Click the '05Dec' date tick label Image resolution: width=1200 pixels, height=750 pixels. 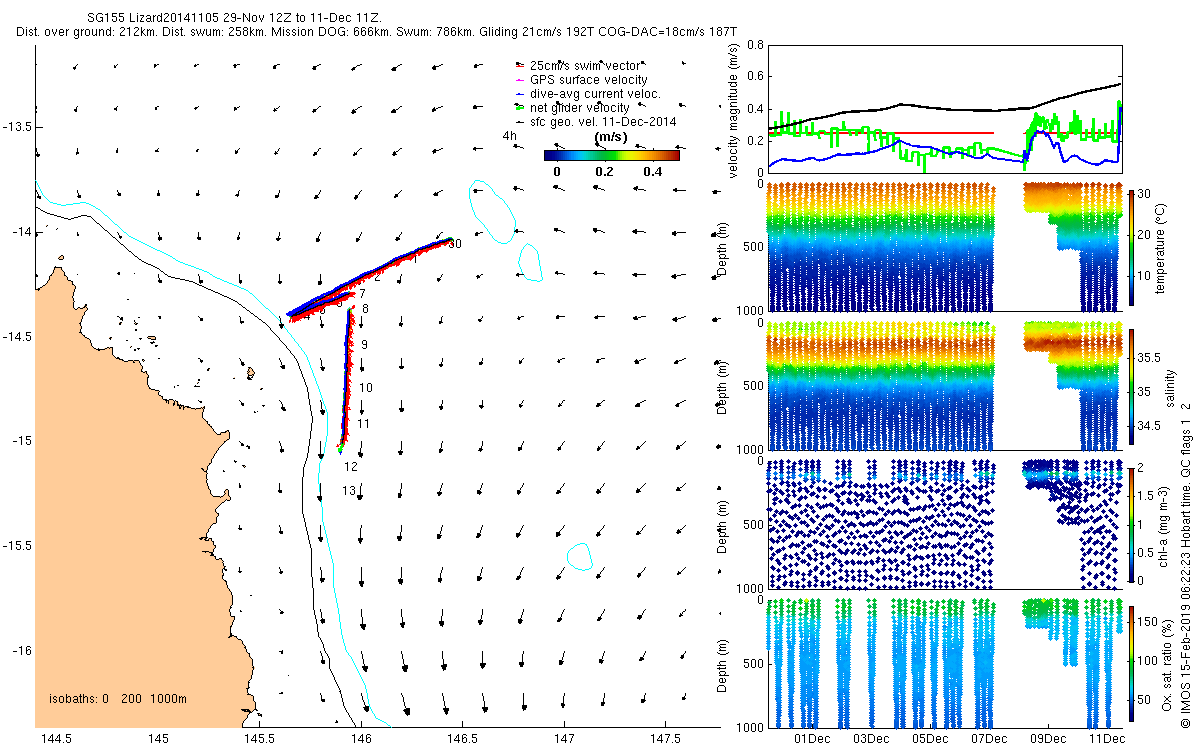pyautogui.click(x=929, y=739)
